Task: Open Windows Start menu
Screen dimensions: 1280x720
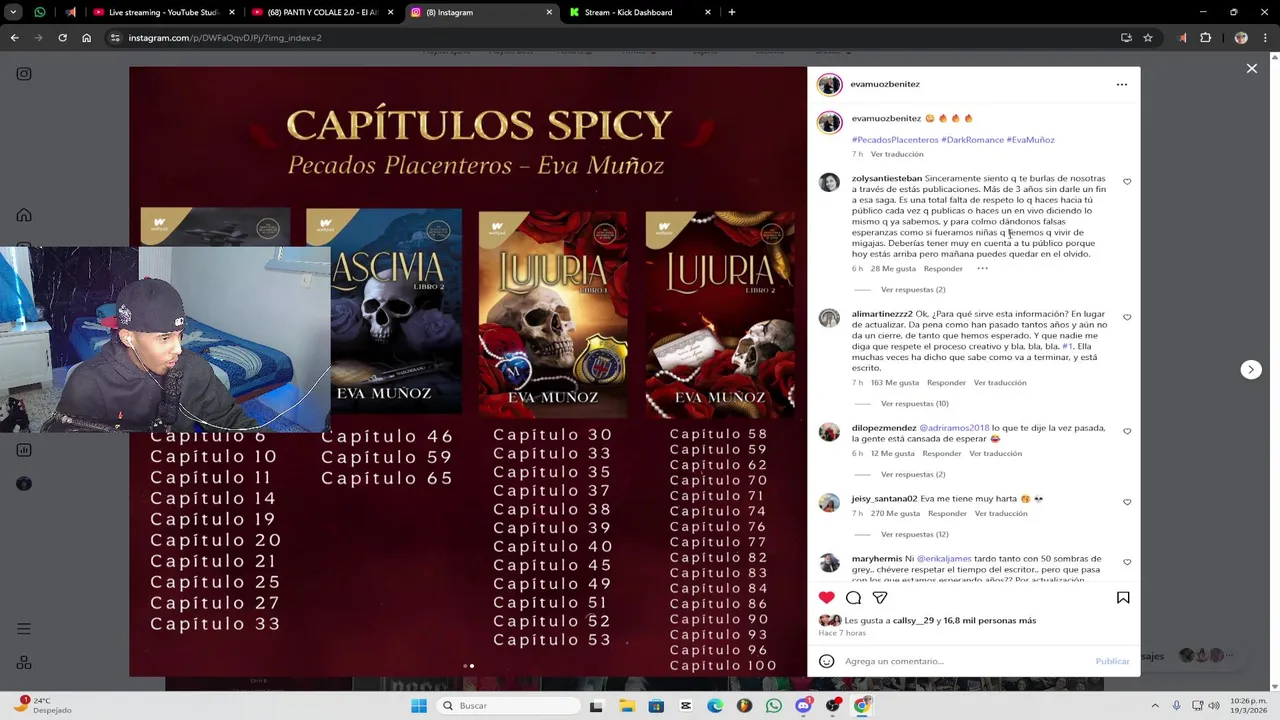Action: click(x=419, y=706)
